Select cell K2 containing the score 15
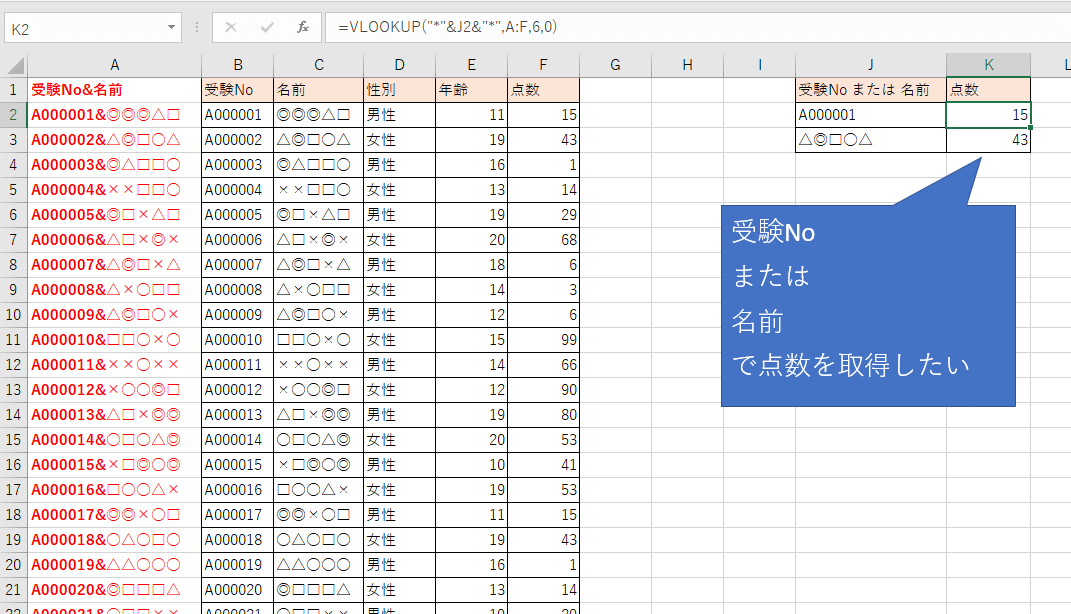The width and height of the screenshot is (1071, 614). pyautogui.click(x=988, y=114)
